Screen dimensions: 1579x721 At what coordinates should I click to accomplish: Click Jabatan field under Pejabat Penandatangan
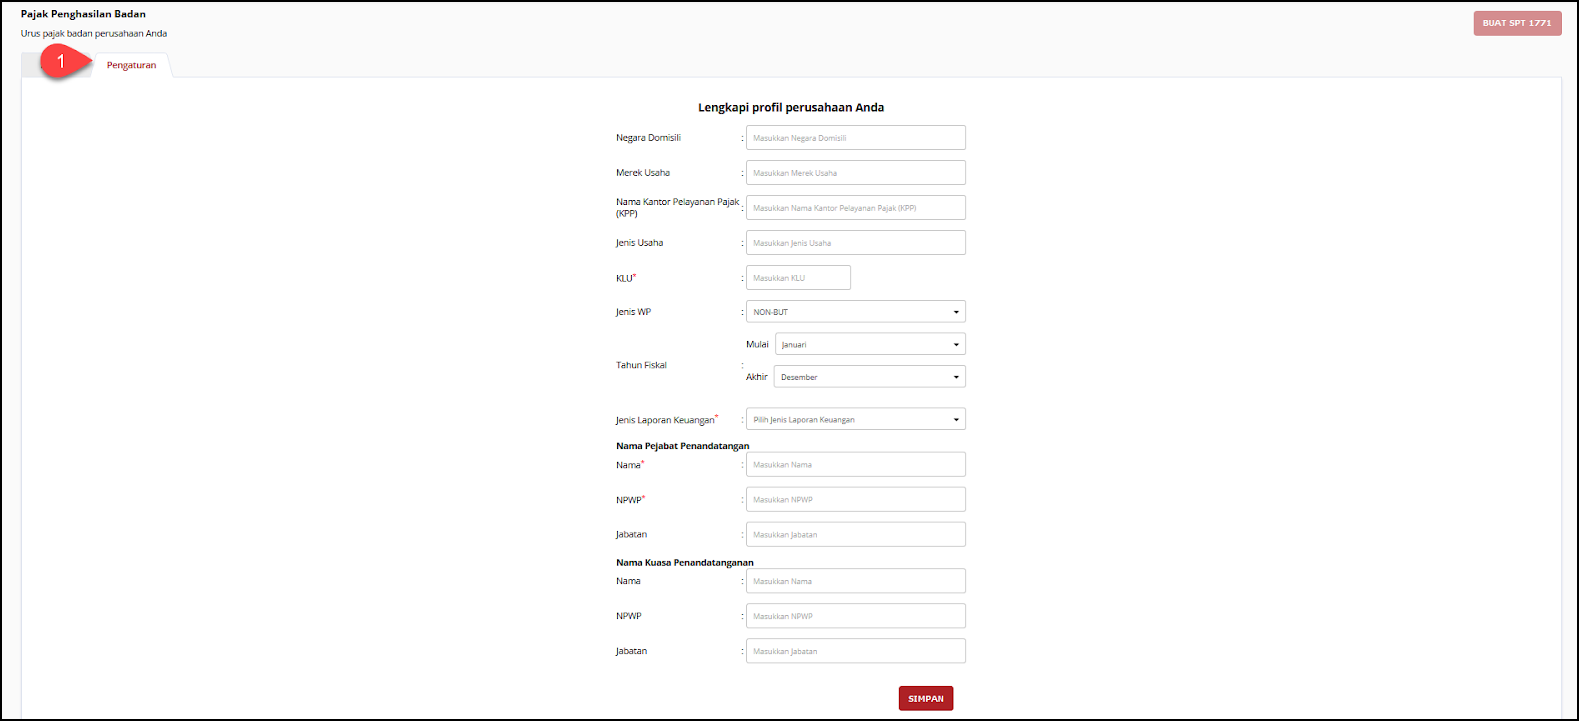click(855, 535)
